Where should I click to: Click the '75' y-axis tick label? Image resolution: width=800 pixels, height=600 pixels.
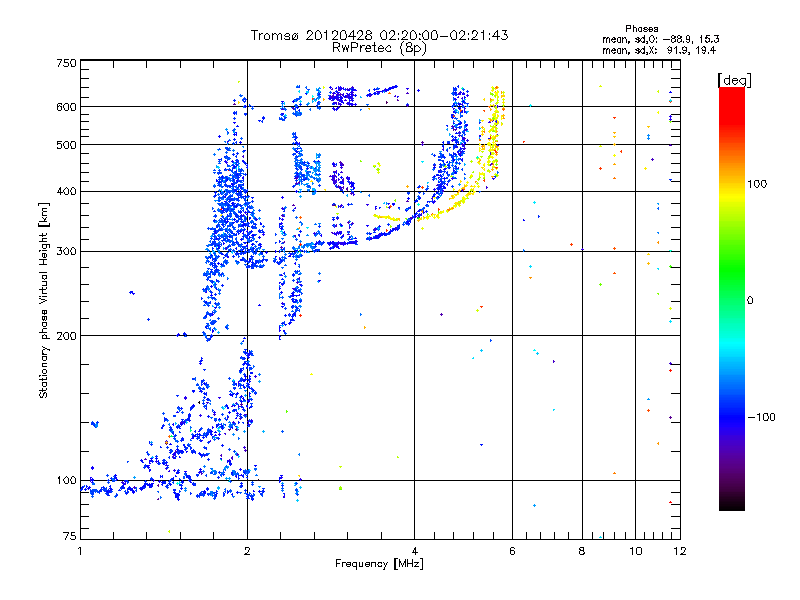pyautogui.click(x=70, y=536)
